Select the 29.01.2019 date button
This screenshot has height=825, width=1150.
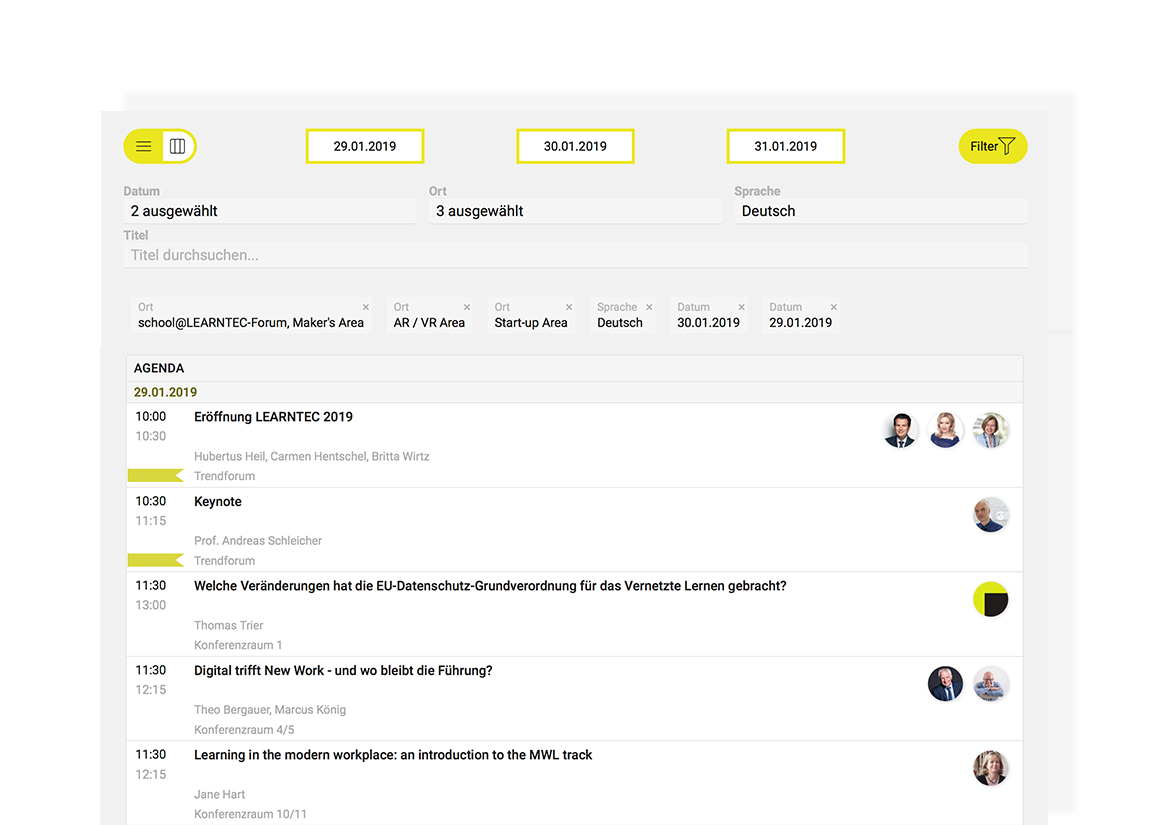[365, 146]
